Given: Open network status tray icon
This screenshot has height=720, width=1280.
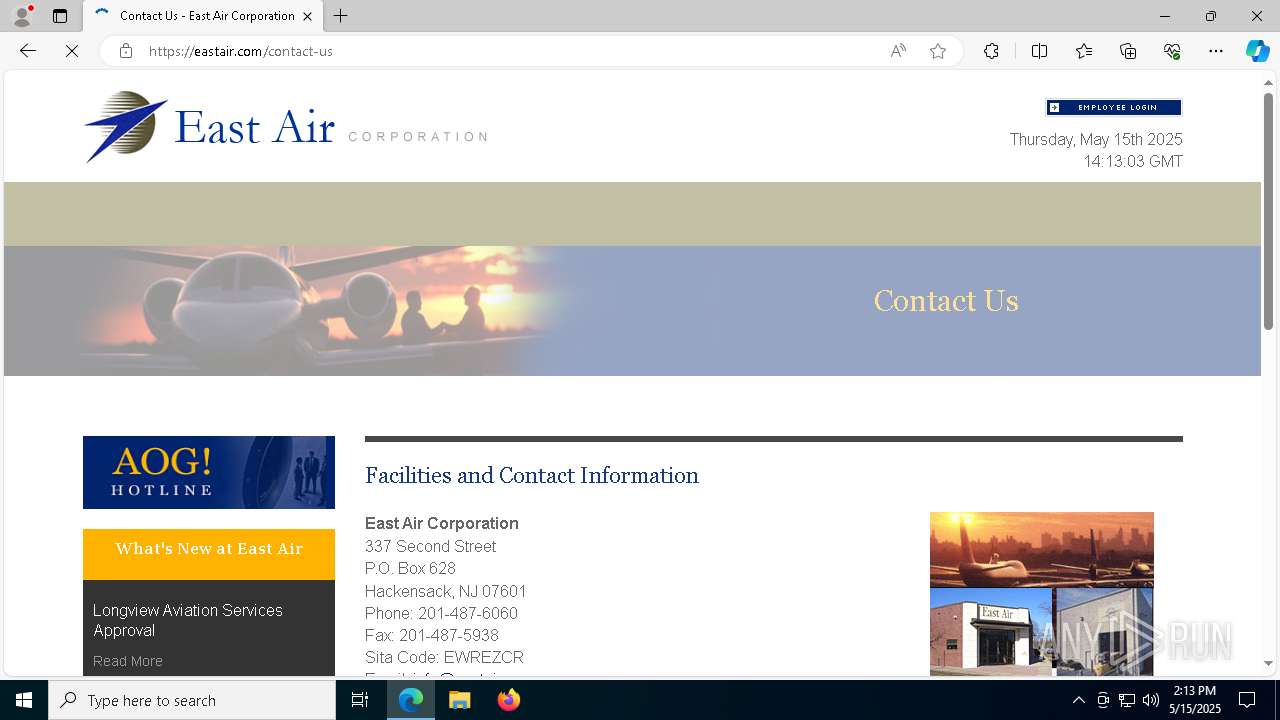Looking at the screenshot, I should point(1127,700).
